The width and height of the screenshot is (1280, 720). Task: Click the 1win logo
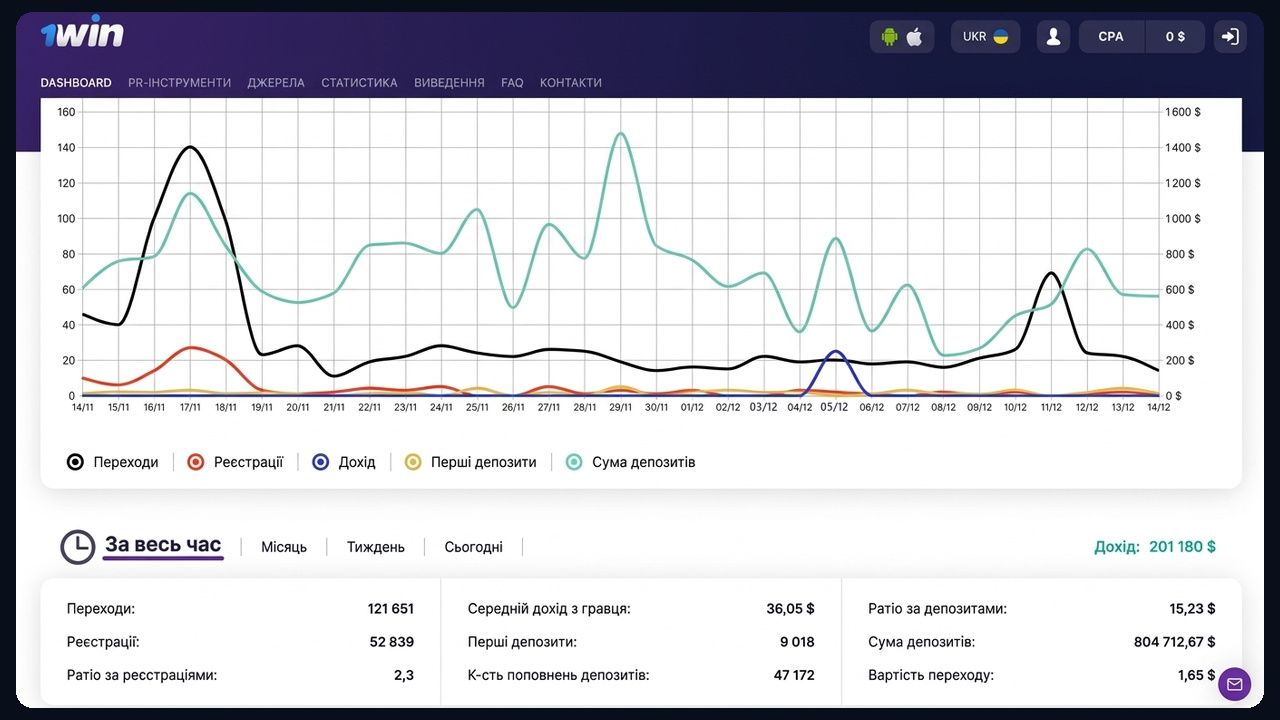(82, 32)
